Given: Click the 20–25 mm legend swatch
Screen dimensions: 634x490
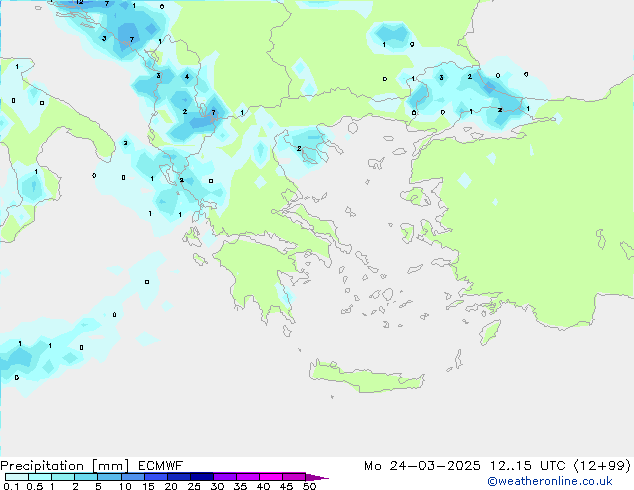Looking at the screenshot, I should pos(178,477).
